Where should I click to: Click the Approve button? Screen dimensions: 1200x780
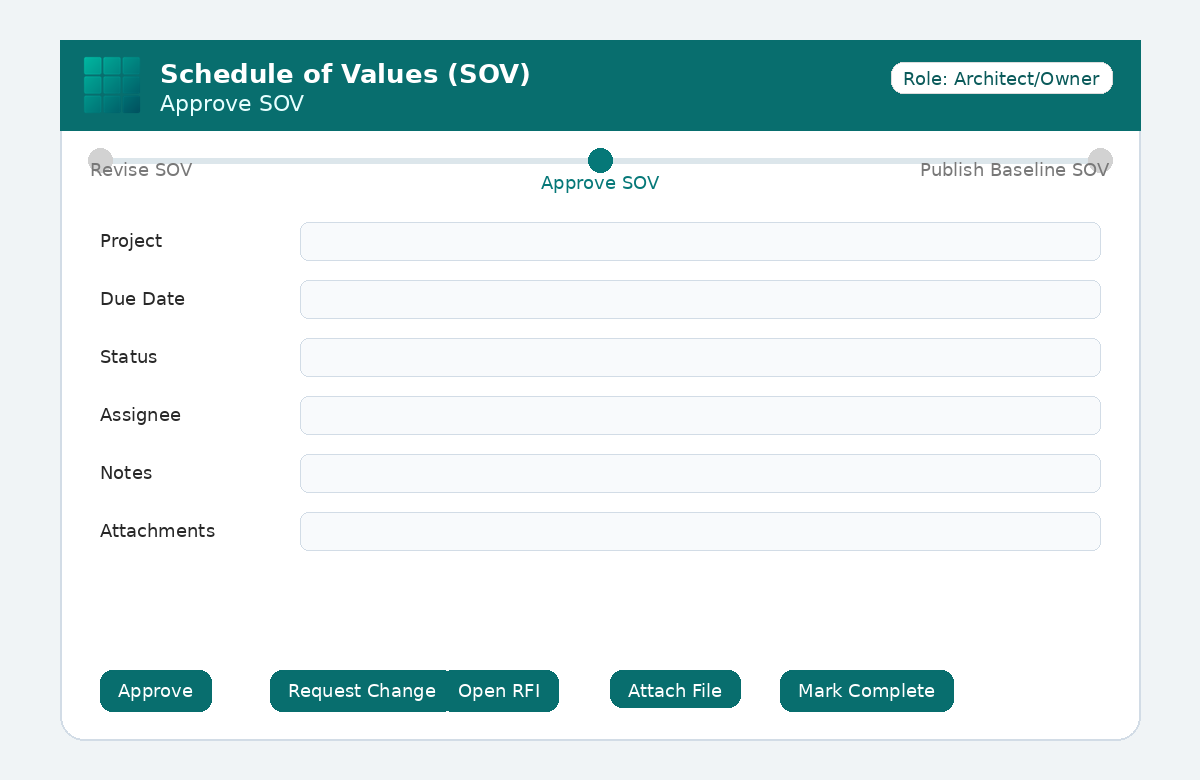pyautogui.click(x=156, y=691)
